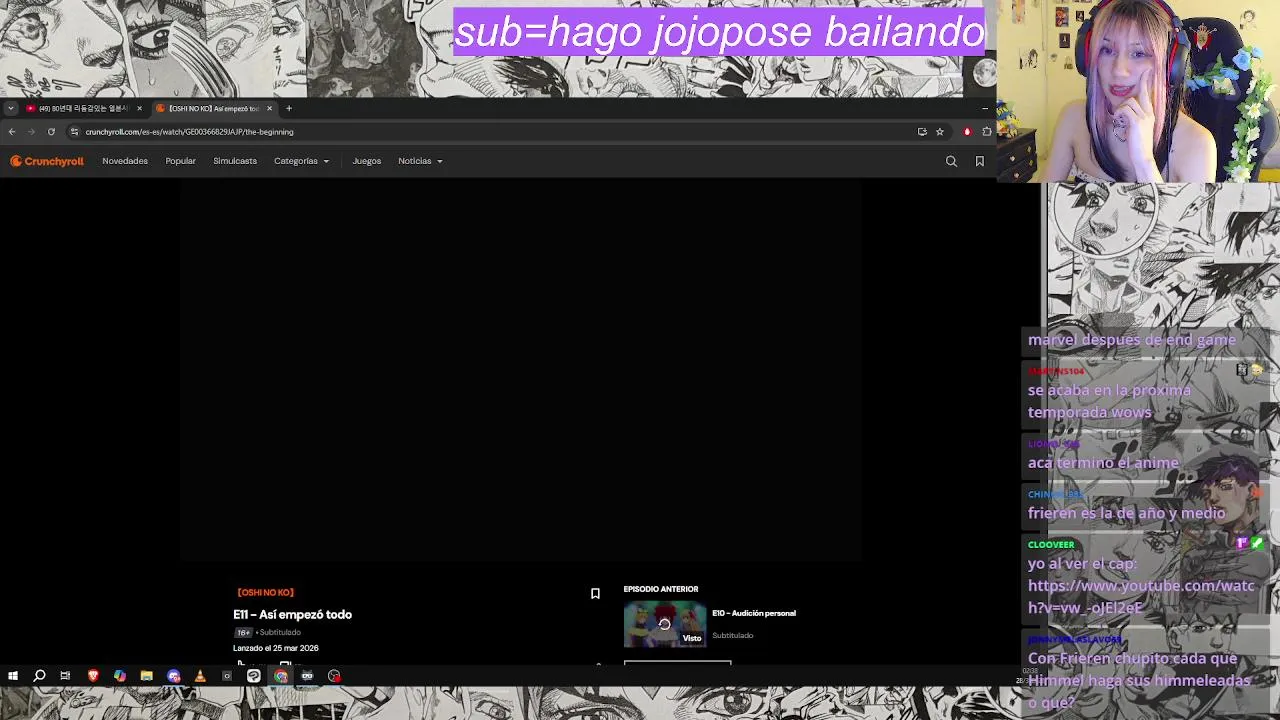
Task: Open the red extension icon in browser toolbar
Action: pos(967,132)
